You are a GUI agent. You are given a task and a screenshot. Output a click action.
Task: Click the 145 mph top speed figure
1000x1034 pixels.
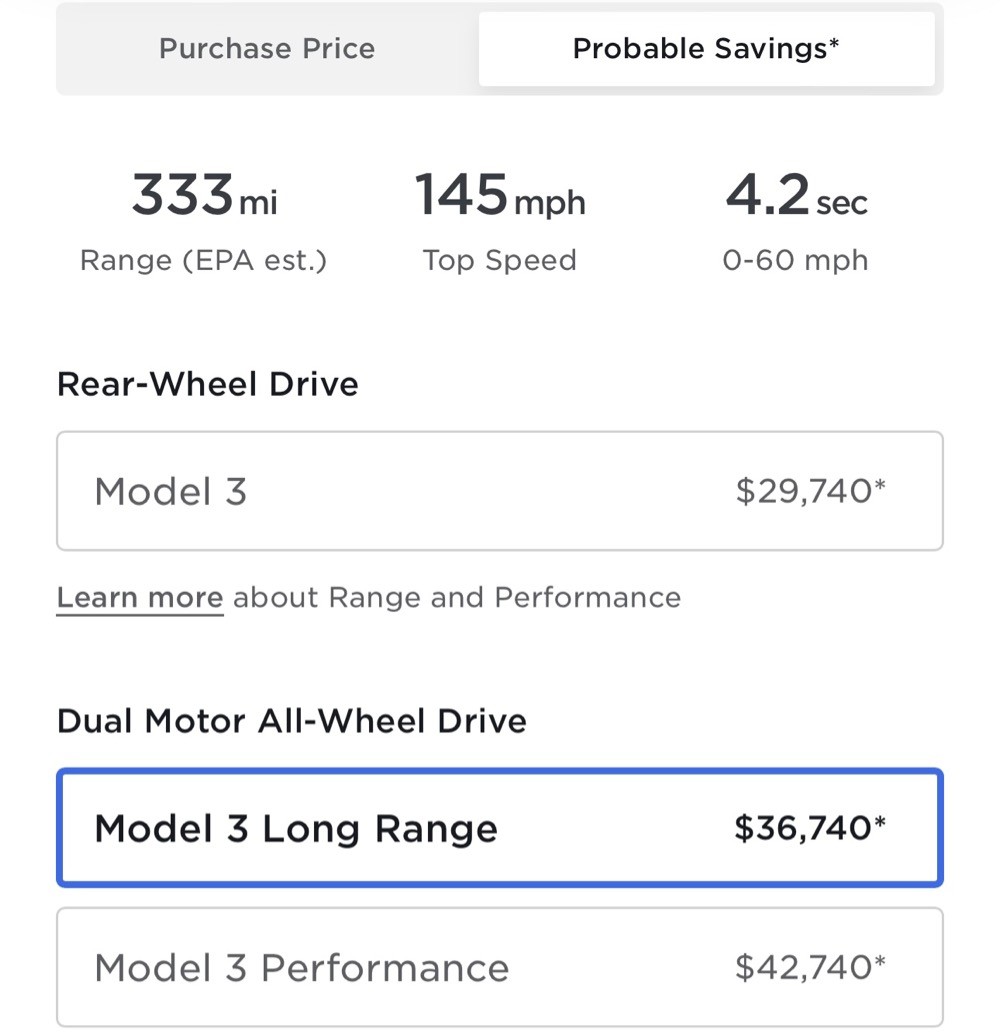point(500,195)
